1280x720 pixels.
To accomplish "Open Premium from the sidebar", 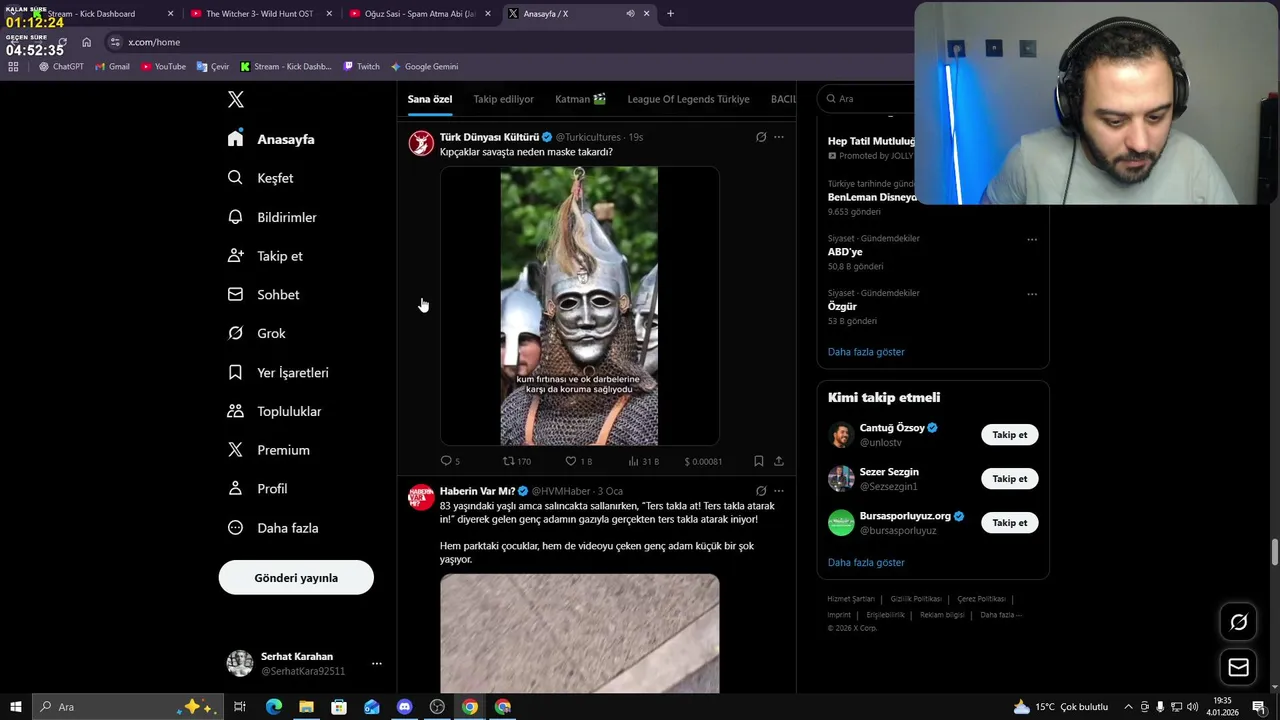I will coord(268,450).
